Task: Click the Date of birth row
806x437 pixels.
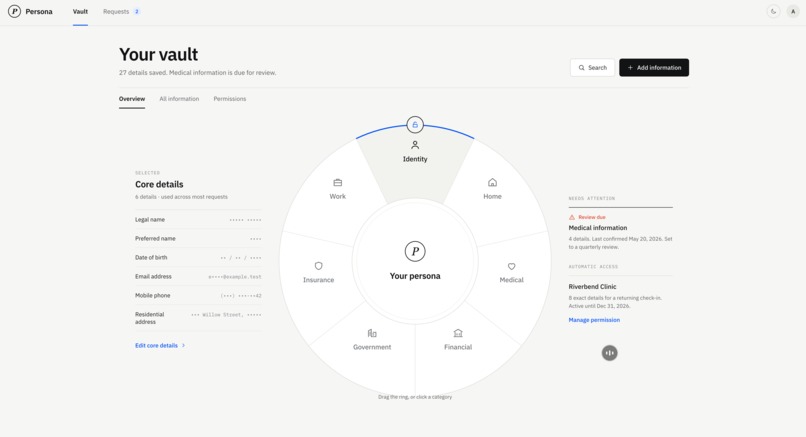Action: [198, 258]
